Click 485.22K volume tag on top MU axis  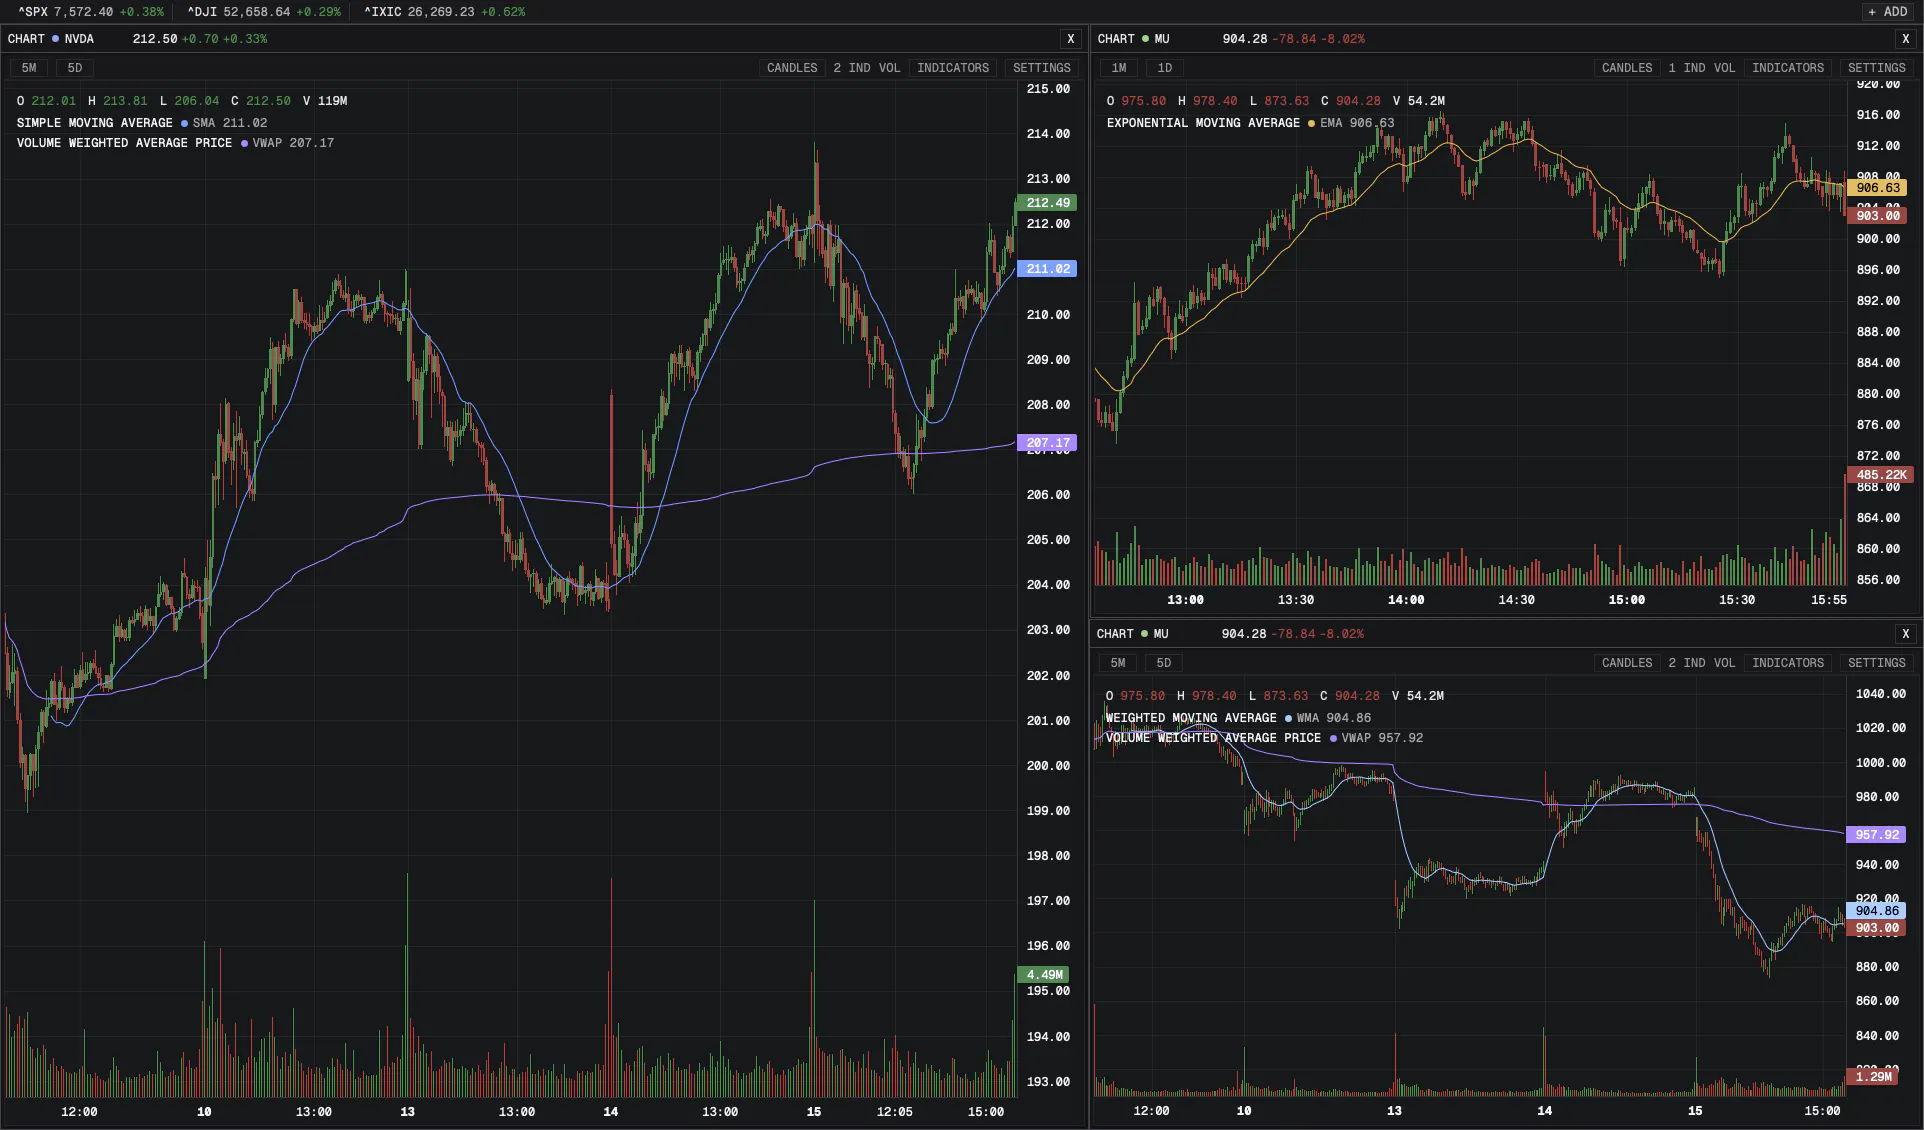click(x=1880, y=476)
